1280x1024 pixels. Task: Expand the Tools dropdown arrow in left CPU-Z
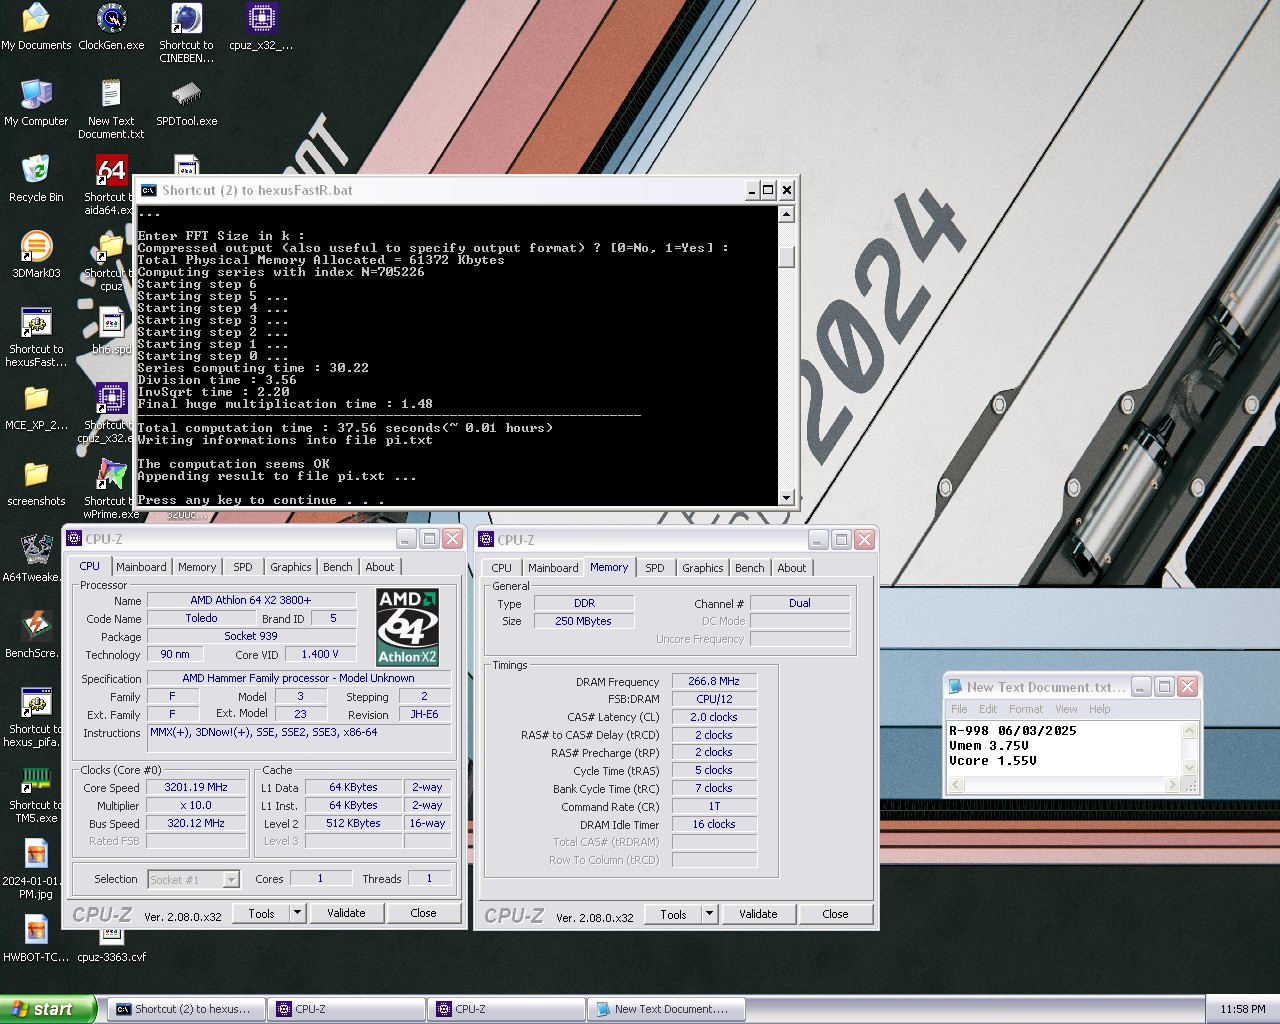[297, 913]
